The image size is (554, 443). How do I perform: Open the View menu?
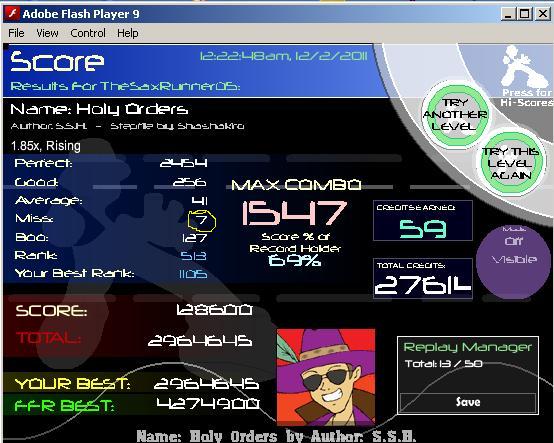click(x=47, y=33)
